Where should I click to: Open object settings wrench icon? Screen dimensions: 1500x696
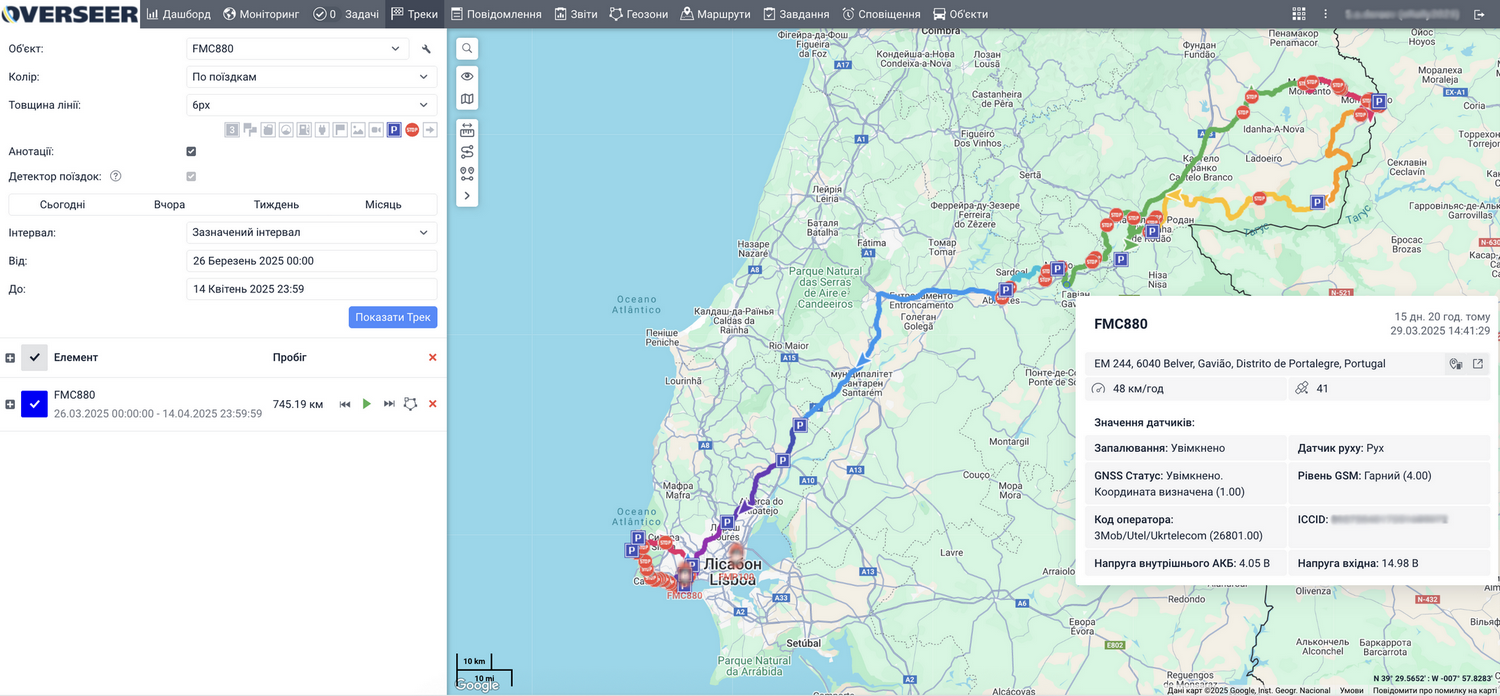pyautogui.click(x=426, y=49)
